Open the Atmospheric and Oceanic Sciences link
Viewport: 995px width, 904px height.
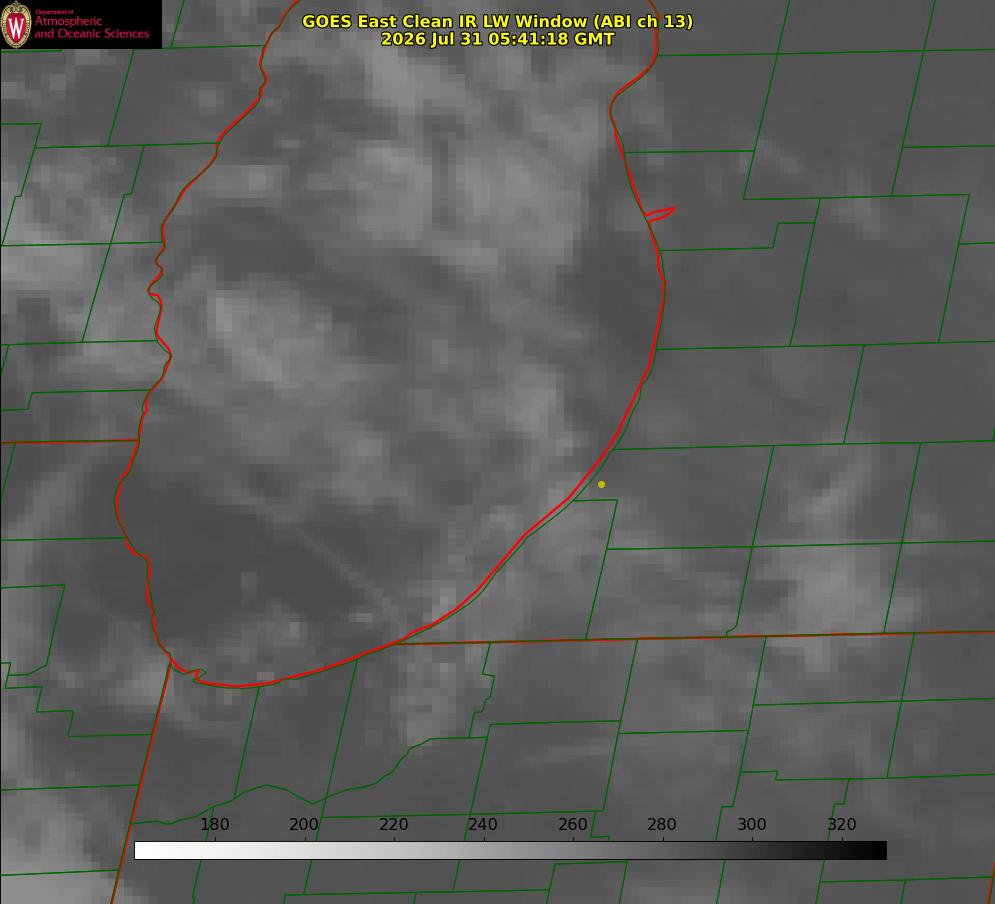click(x=91, y=27)
